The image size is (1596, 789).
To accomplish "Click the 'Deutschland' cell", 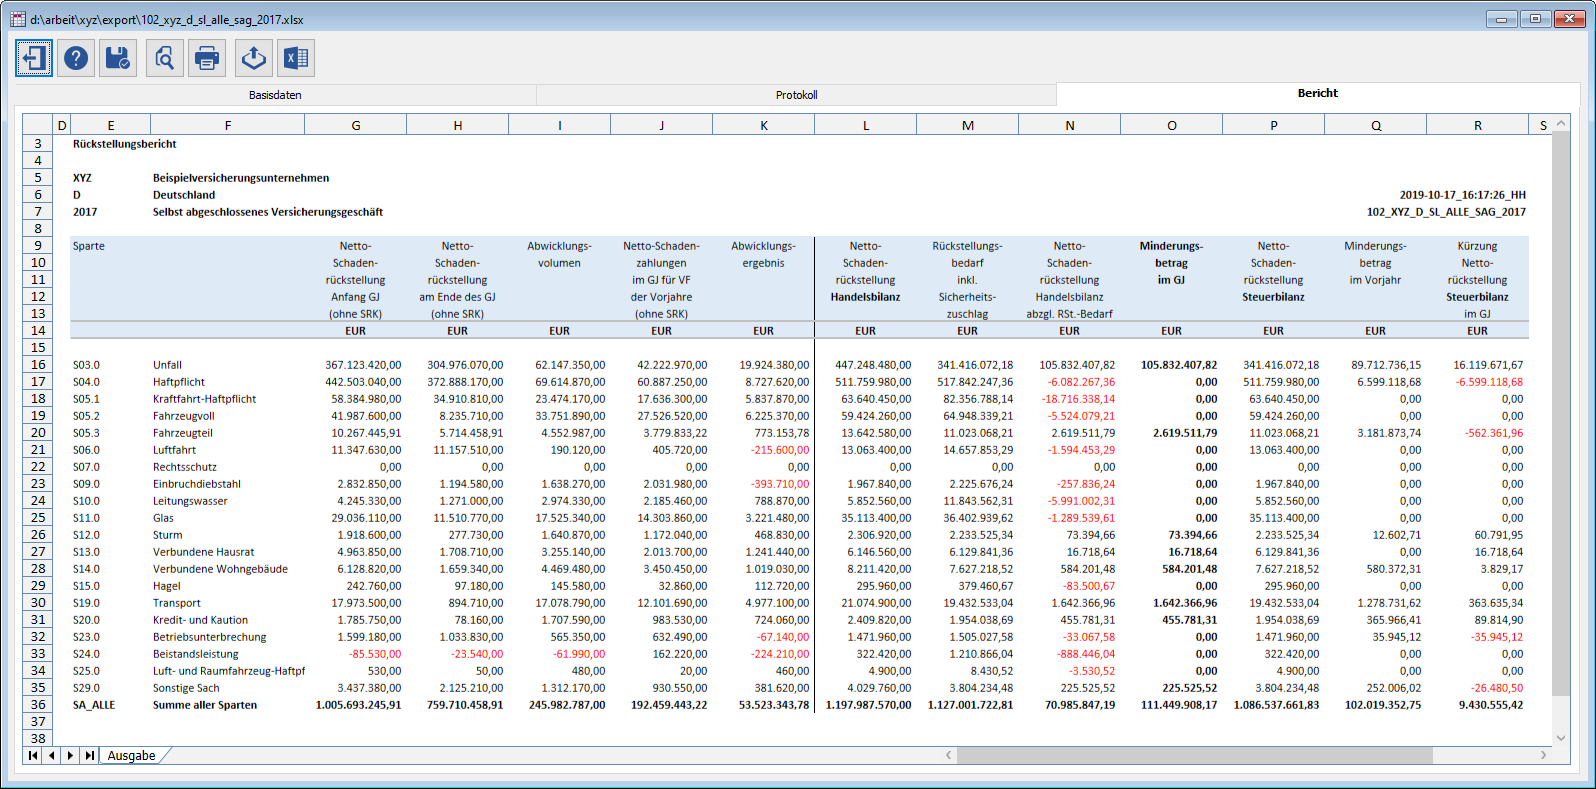I will point(184,195).
